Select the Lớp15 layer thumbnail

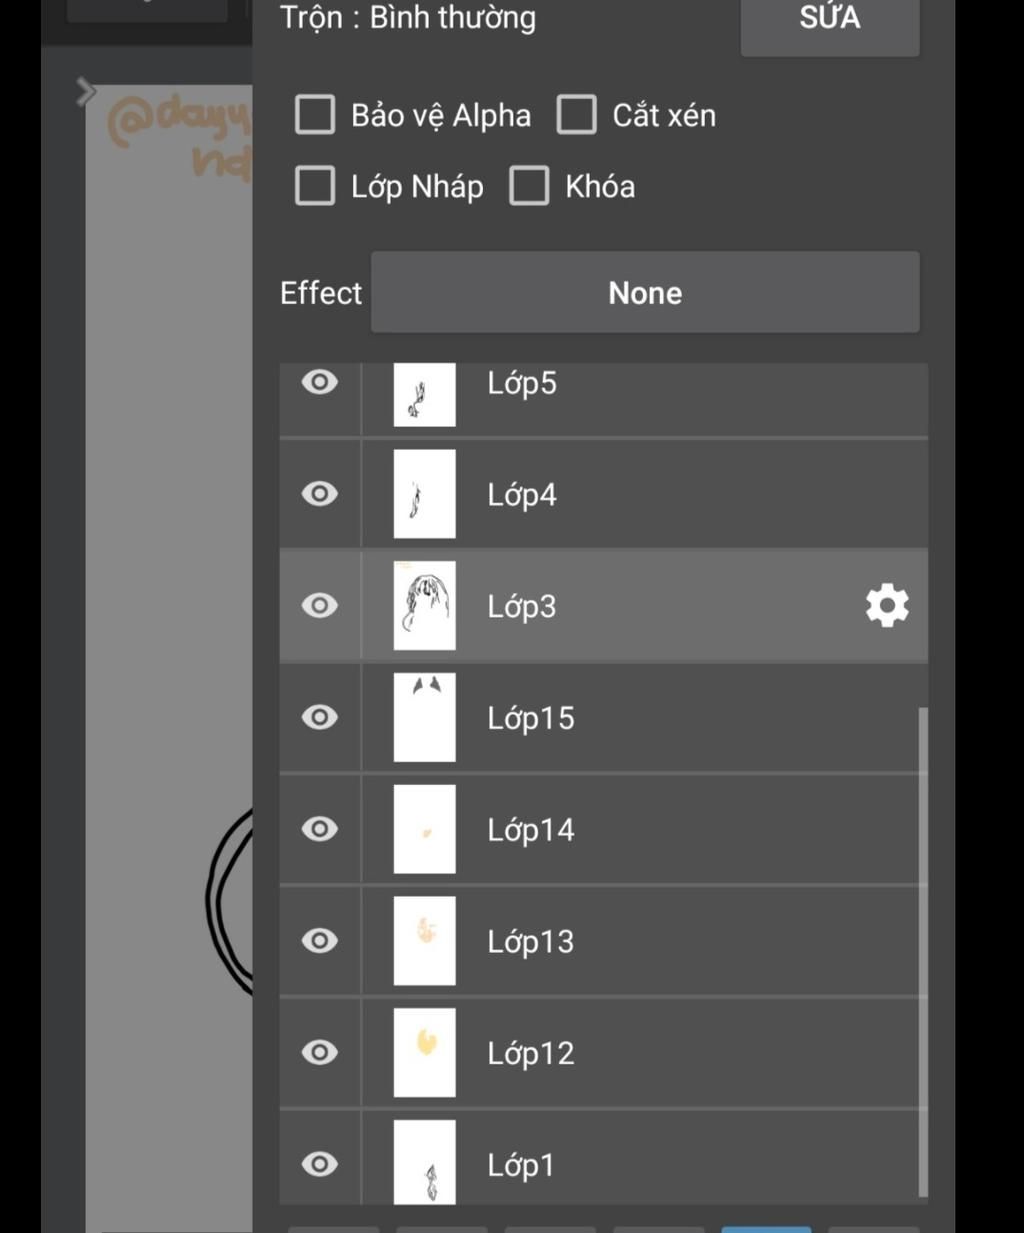425,718
